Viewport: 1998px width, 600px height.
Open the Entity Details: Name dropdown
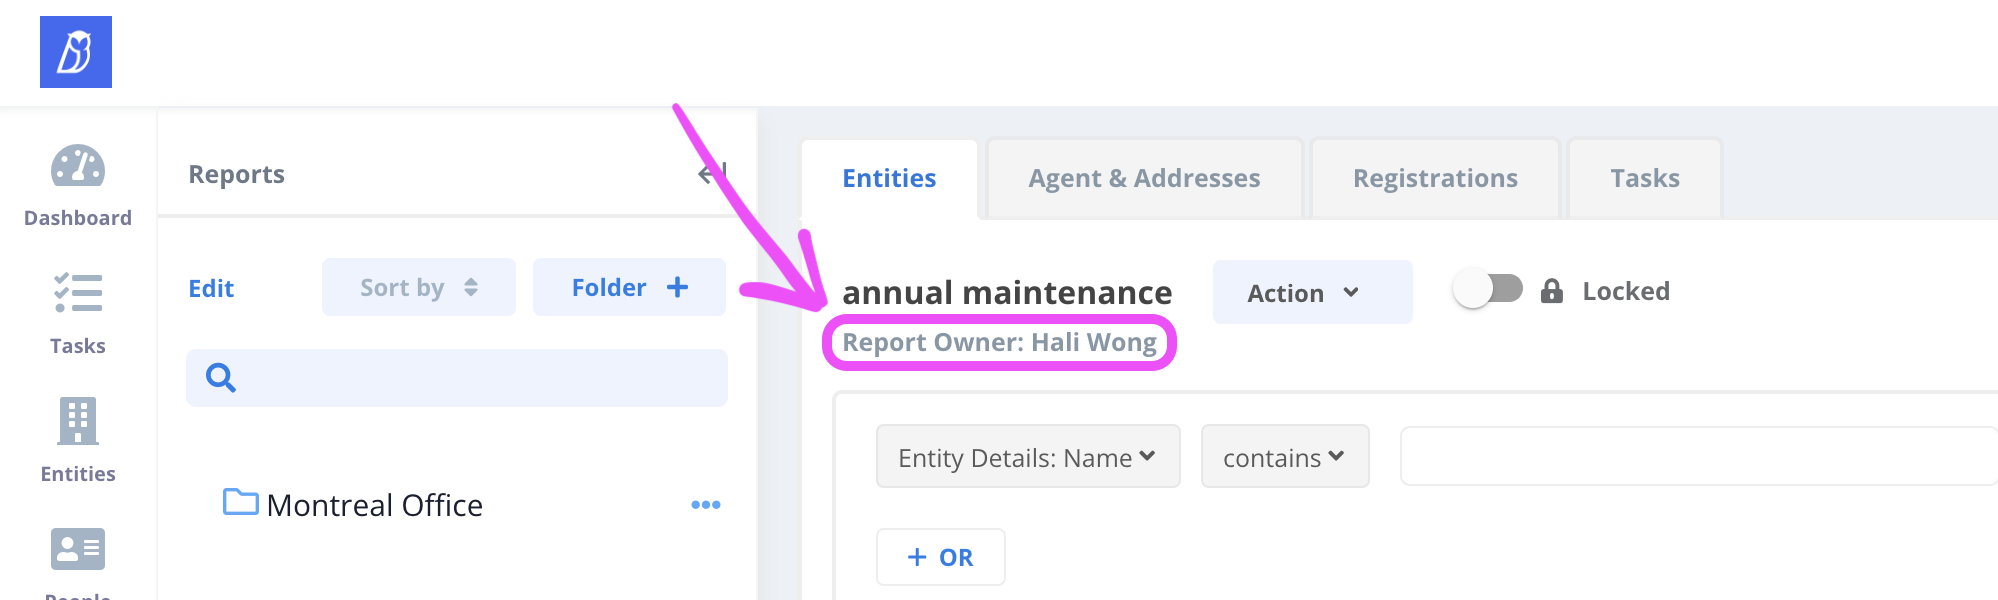coord(1027,457)
